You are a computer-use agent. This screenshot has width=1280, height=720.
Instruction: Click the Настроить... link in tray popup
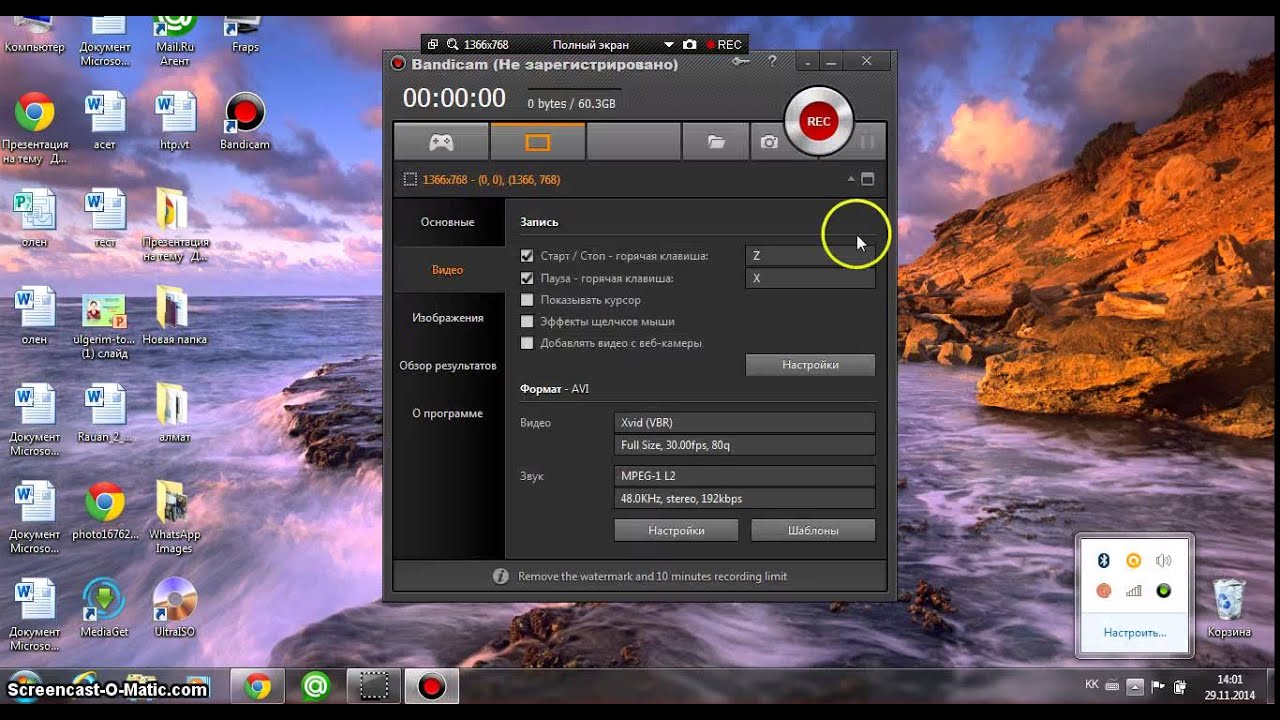1135,633
